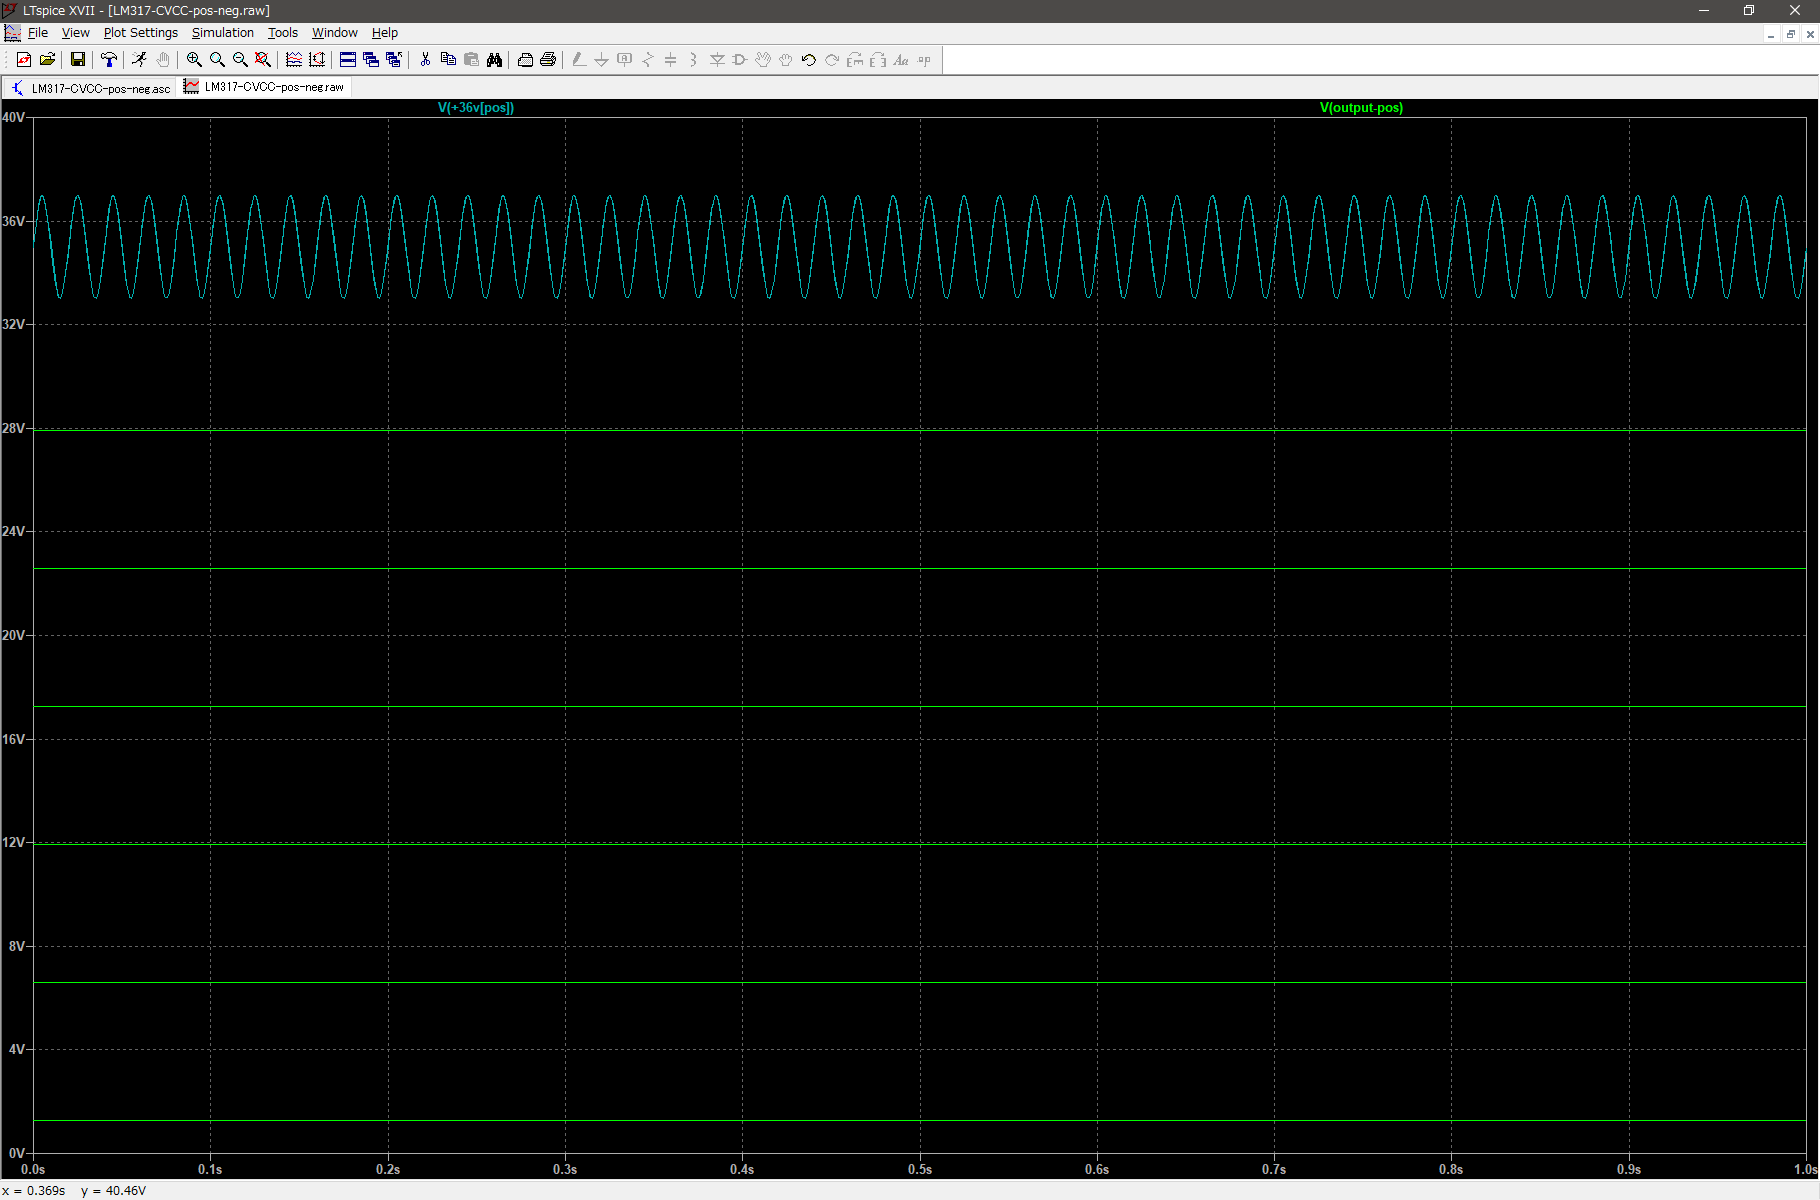
Task: Open the Simulation menu
Action: pos(223,33)
